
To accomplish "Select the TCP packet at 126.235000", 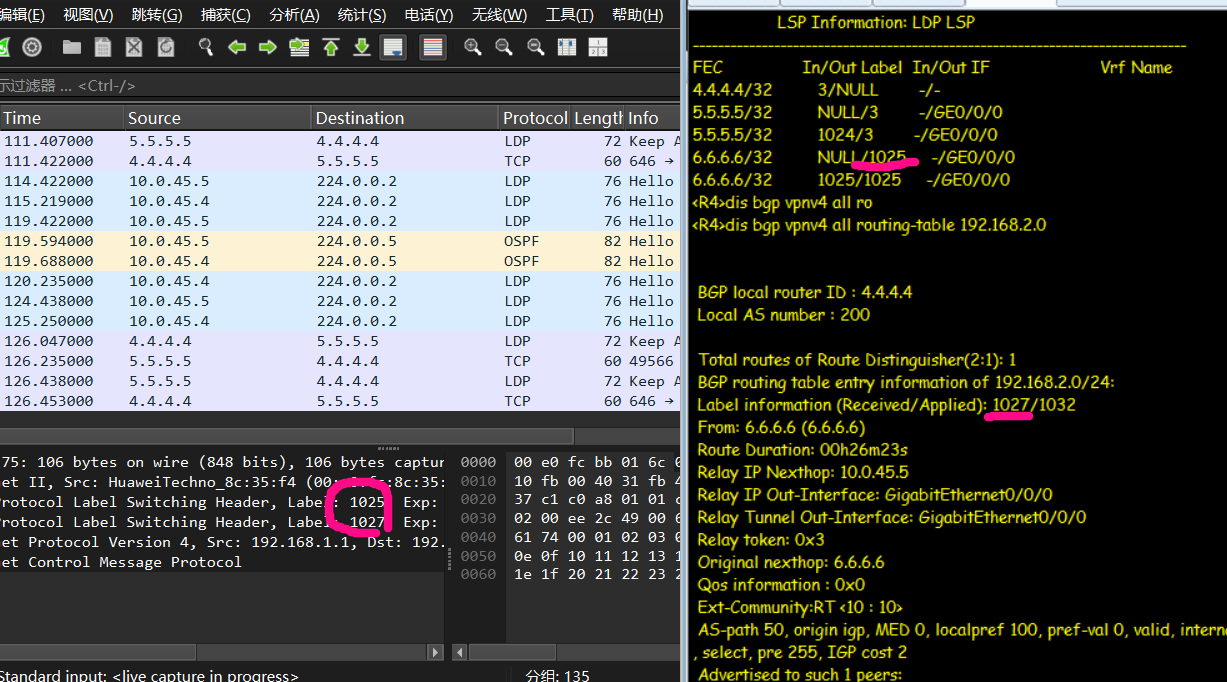I will 340,361.
